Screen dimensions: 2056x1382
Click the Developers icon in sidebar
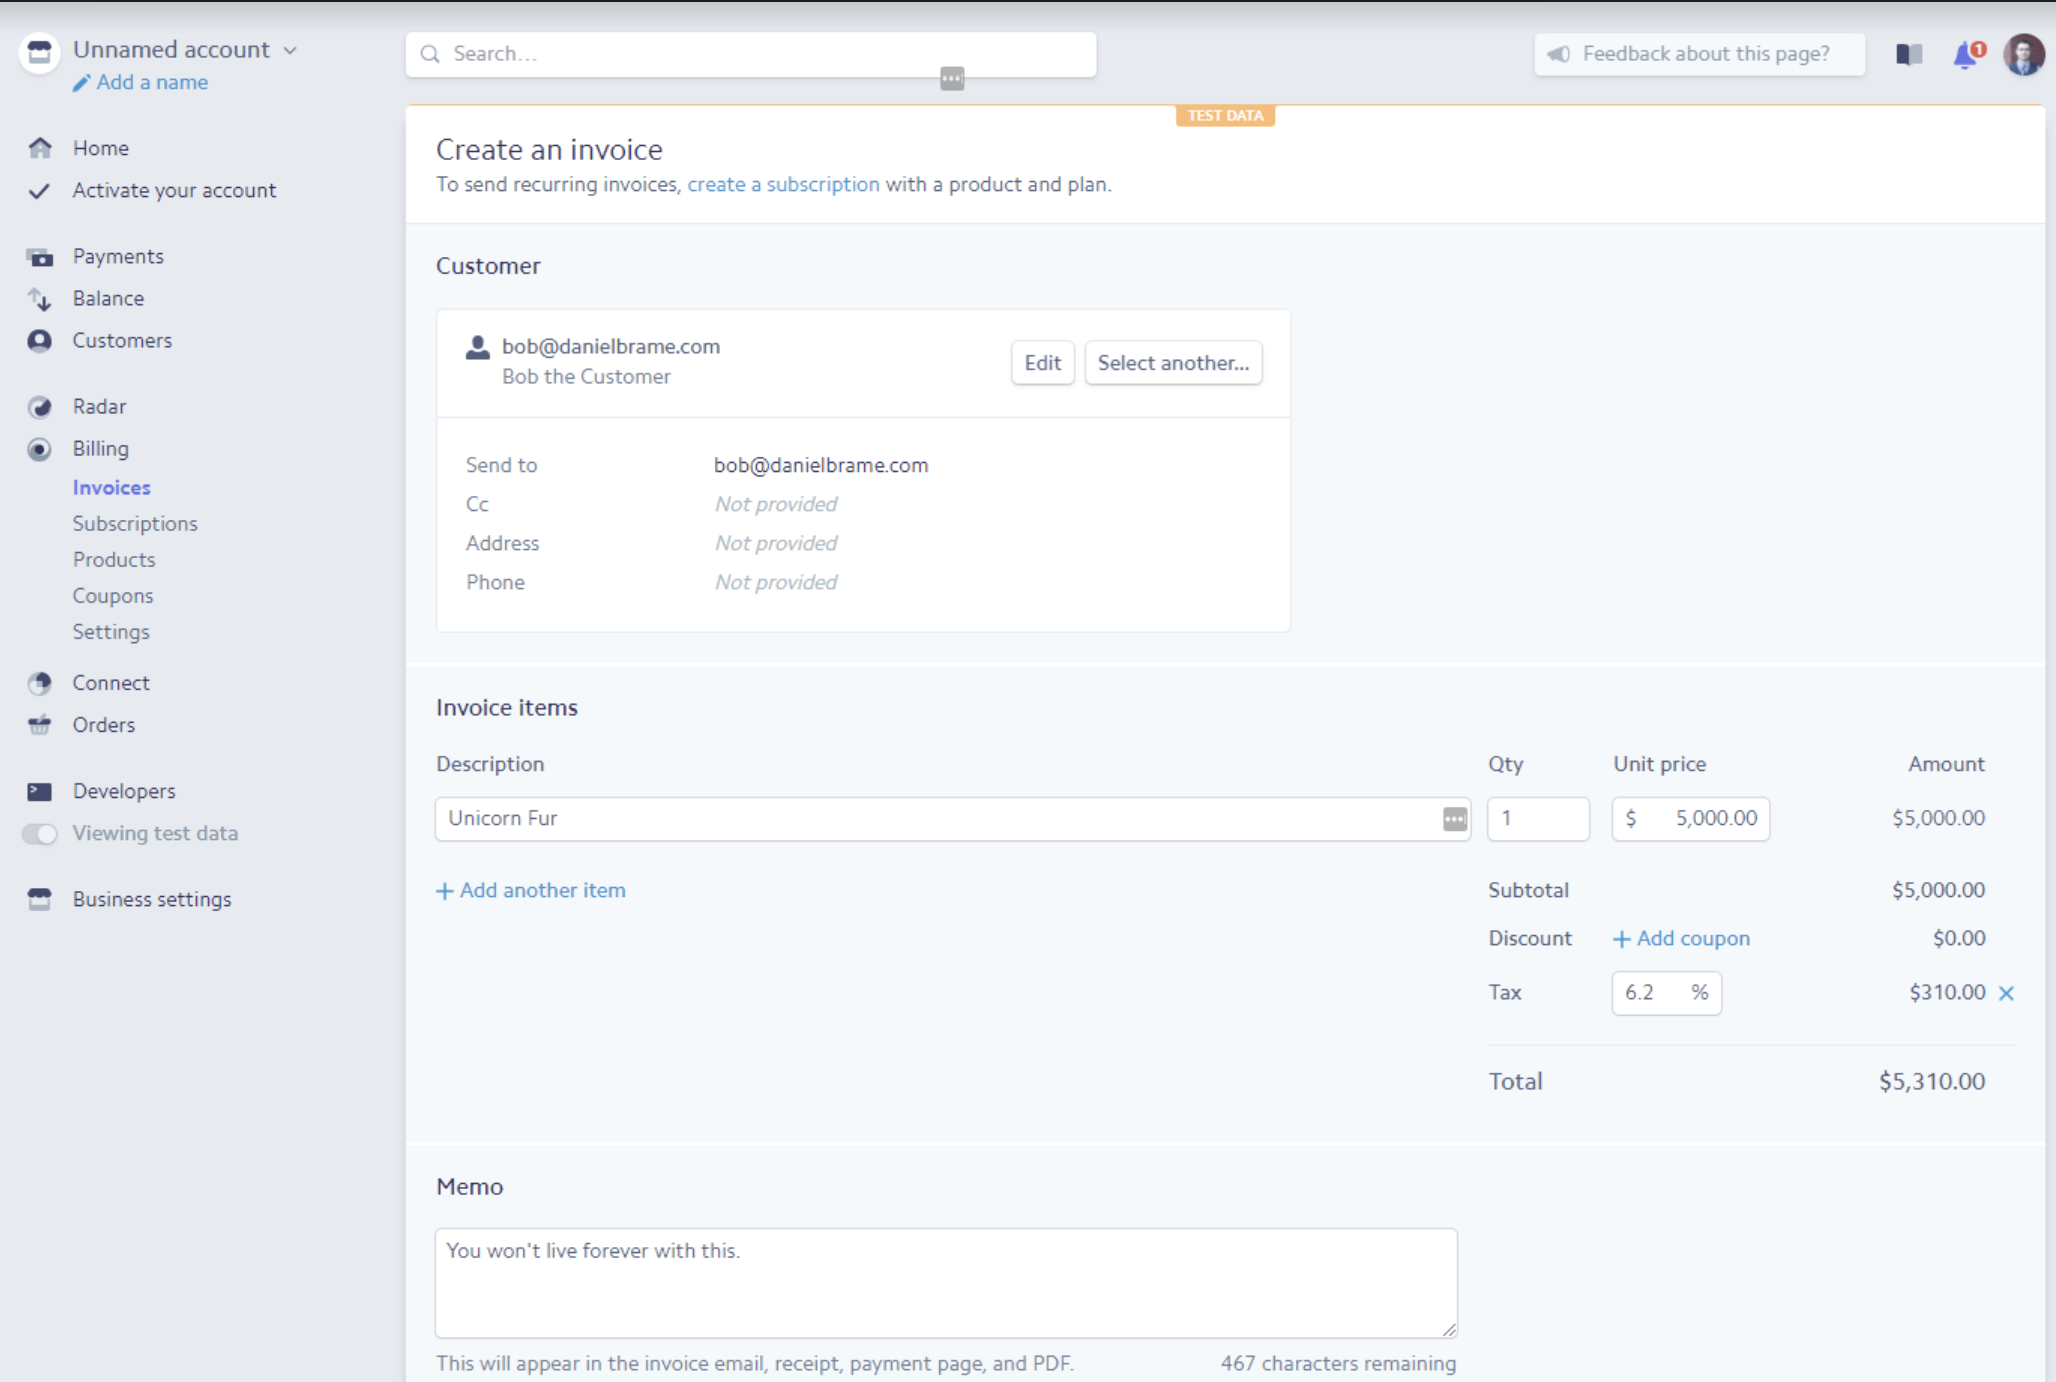click(42, 791)
